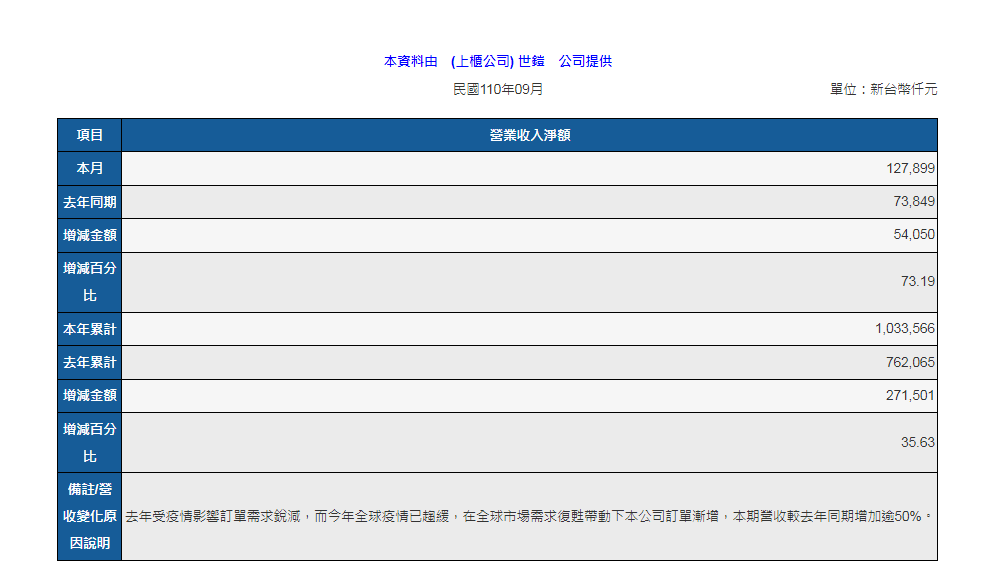Select the last year value 73,849
The image size is (987, 579).
click(x=914, y=202)
